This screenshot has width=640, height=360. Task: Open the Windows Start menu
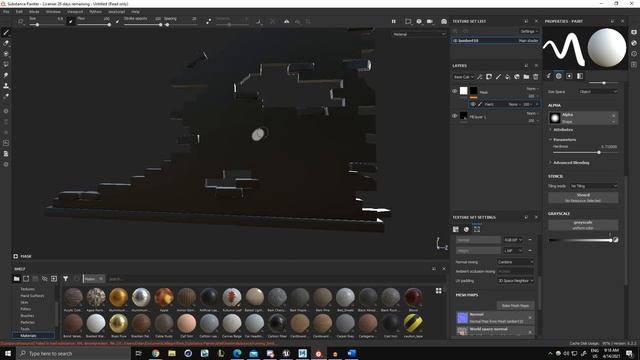[8, 353]
